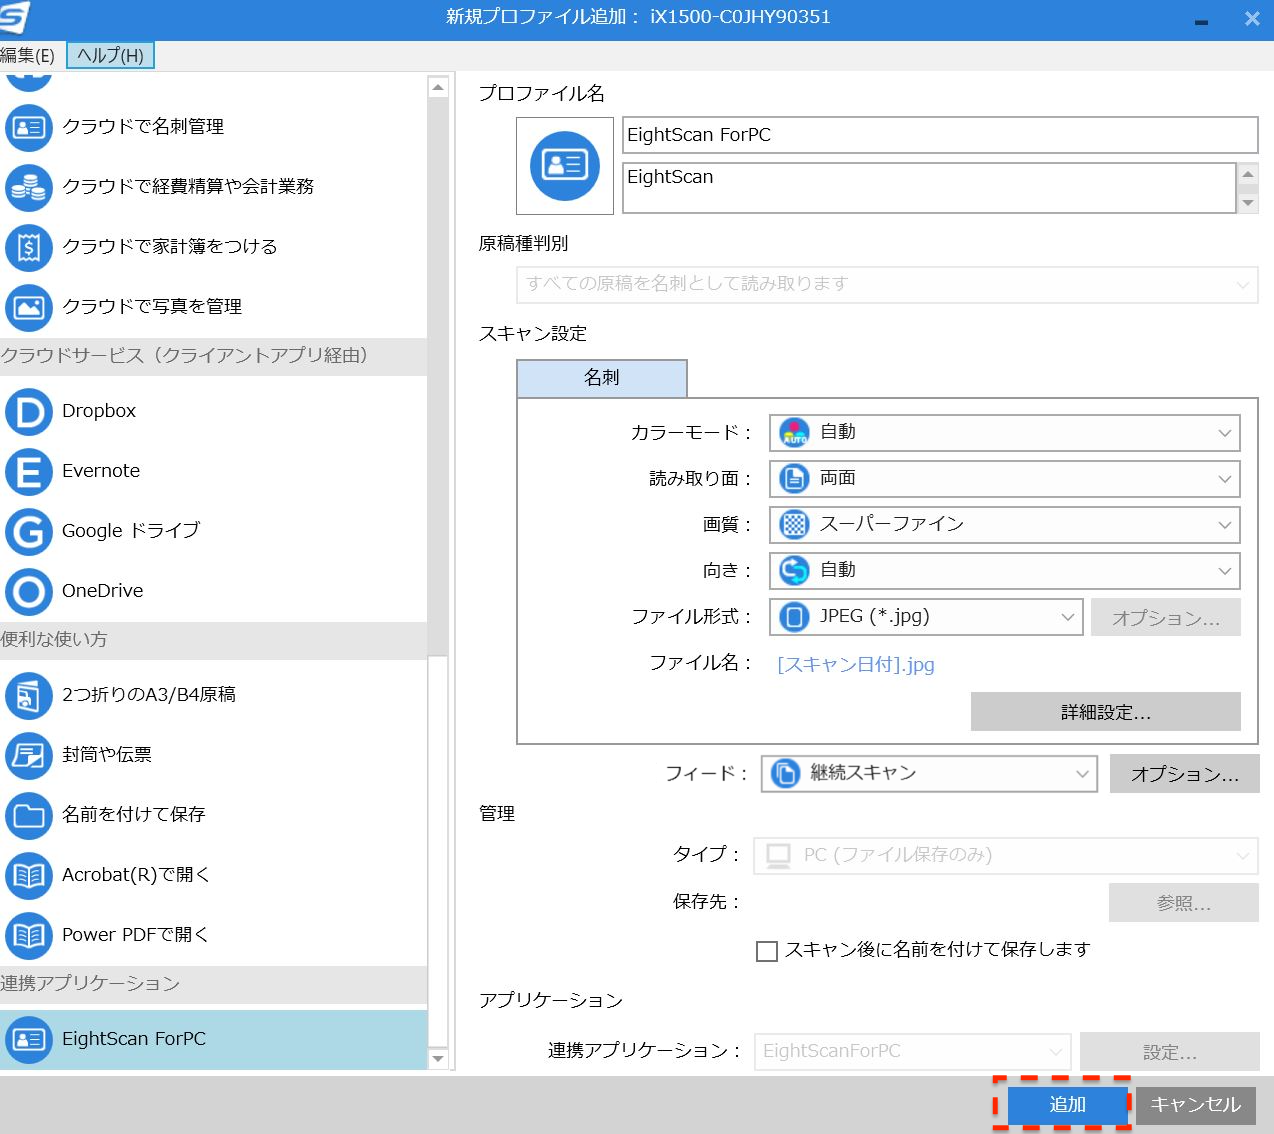1274x1134 pixels.
Task: Open the 編集(E) menu
Action: click(x=27, y=56)
